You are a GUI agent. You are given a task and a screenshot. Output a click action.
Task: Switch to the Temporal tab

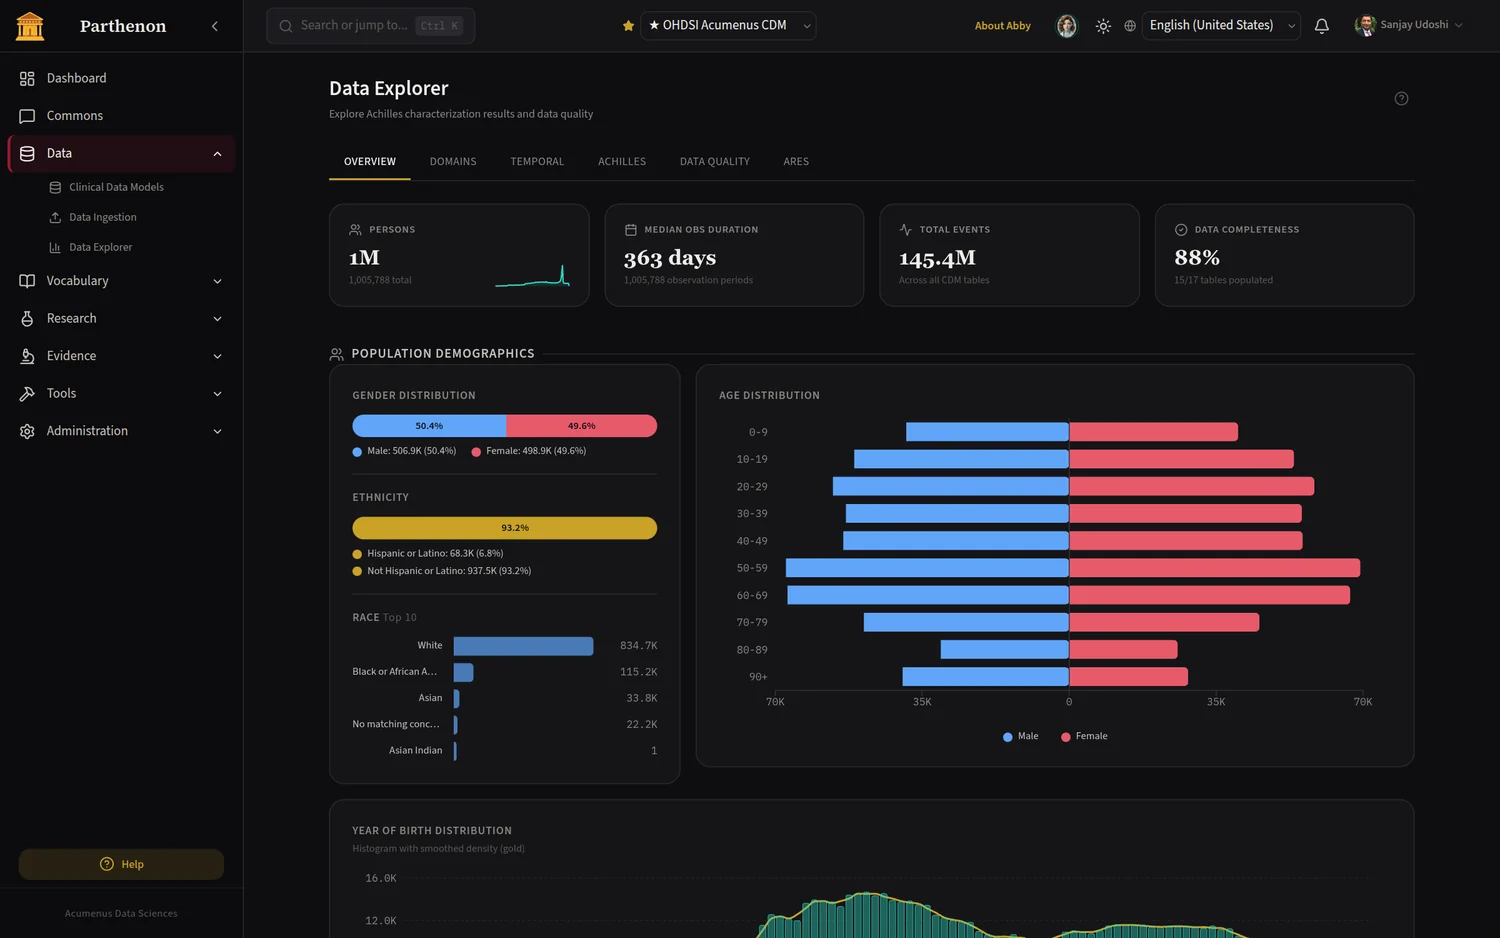click(537, 162)
